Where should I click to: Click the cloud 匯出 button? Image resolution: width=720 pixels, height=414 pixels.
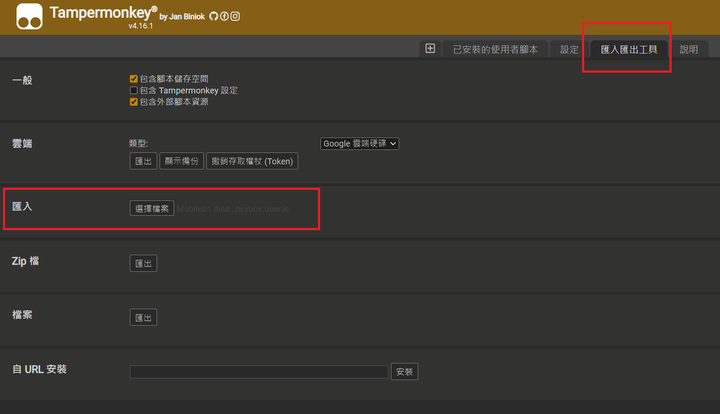143,161
